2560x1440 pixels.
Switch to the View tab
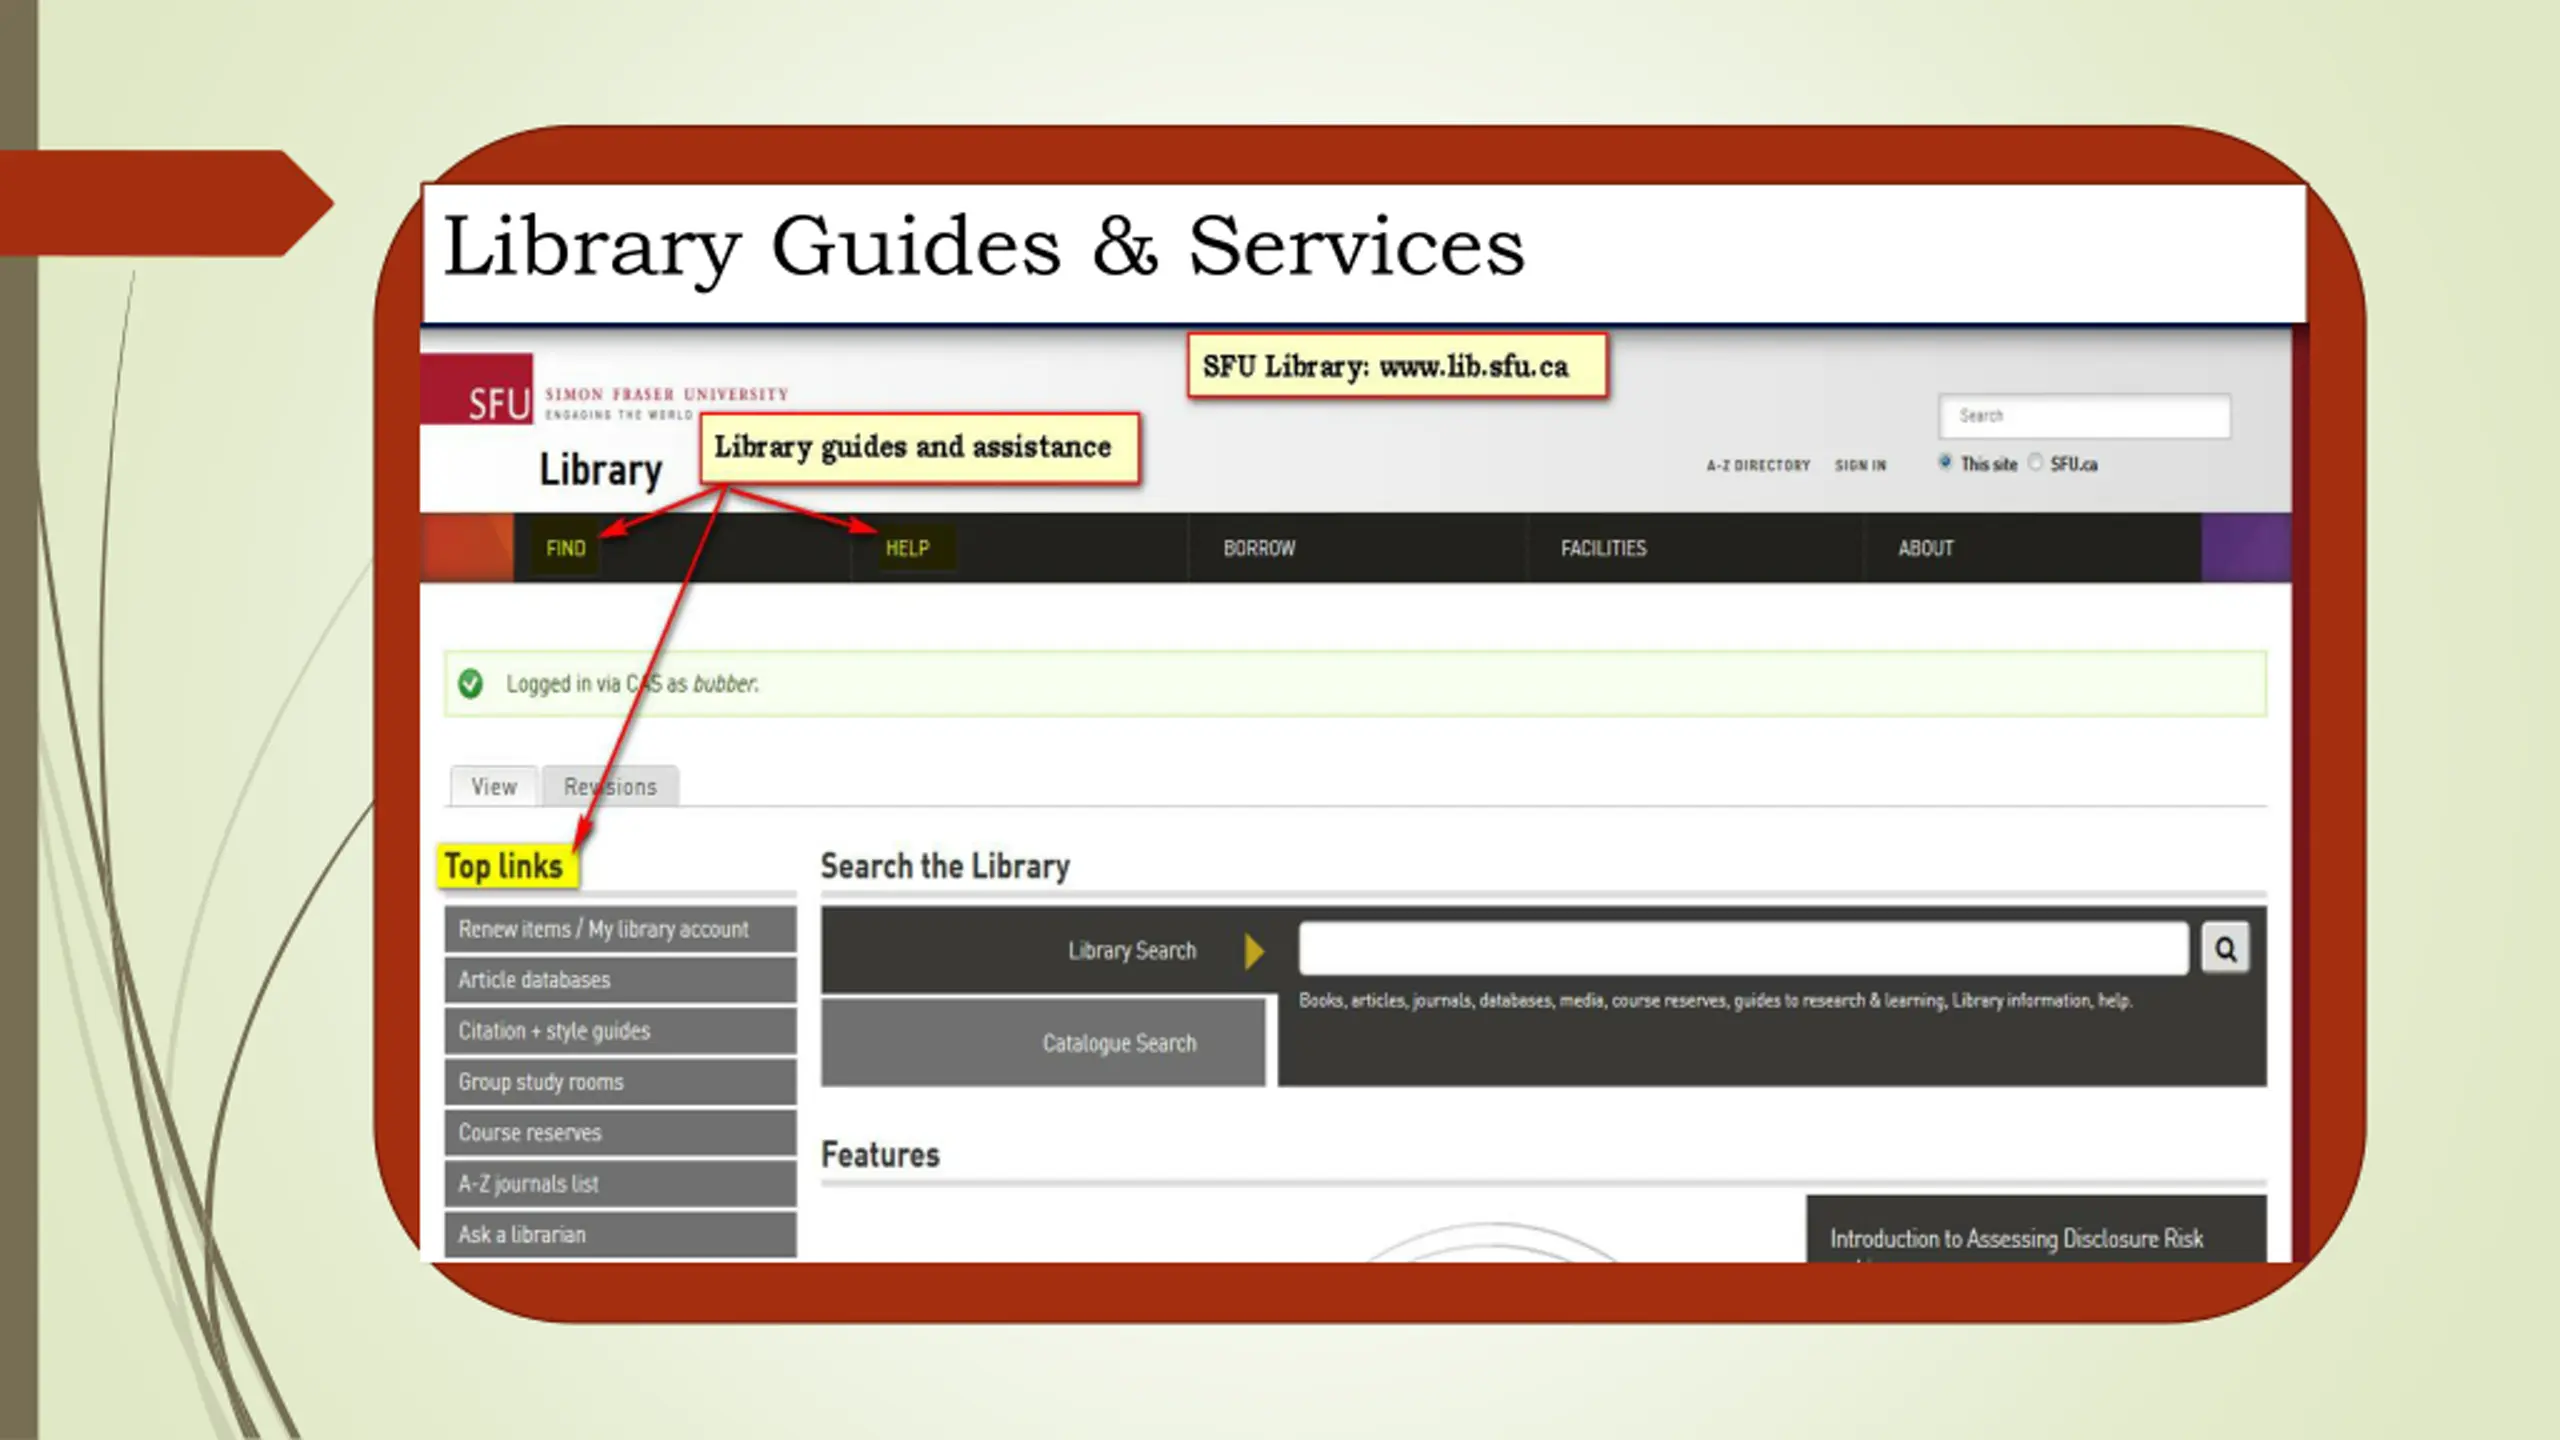pos(494,786)
